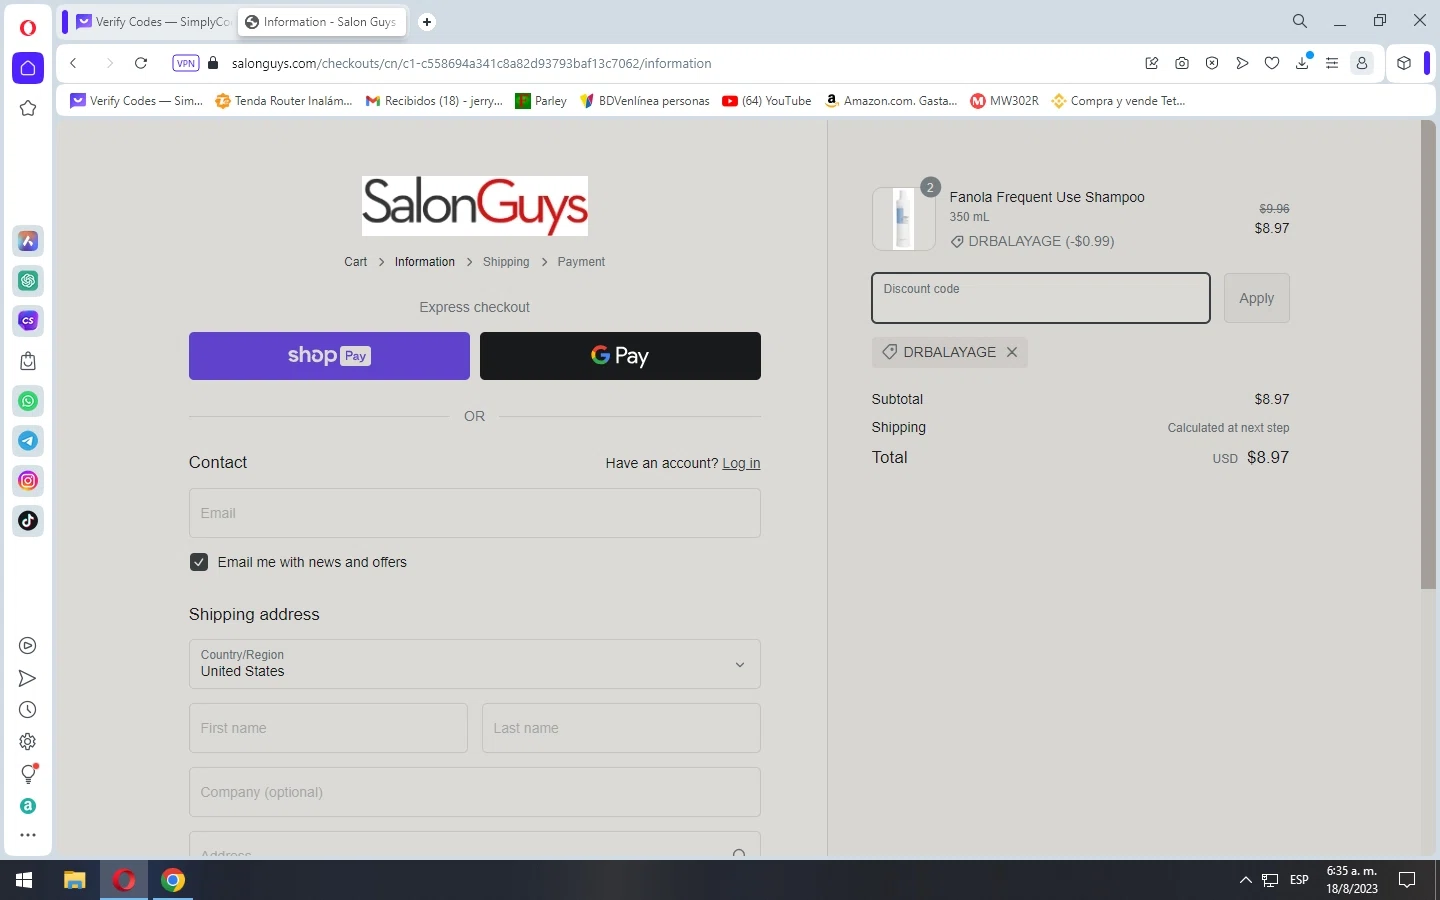Screen dimensions: 1440x900
Task: Open the downloads icon
Action: [1302, 63]
